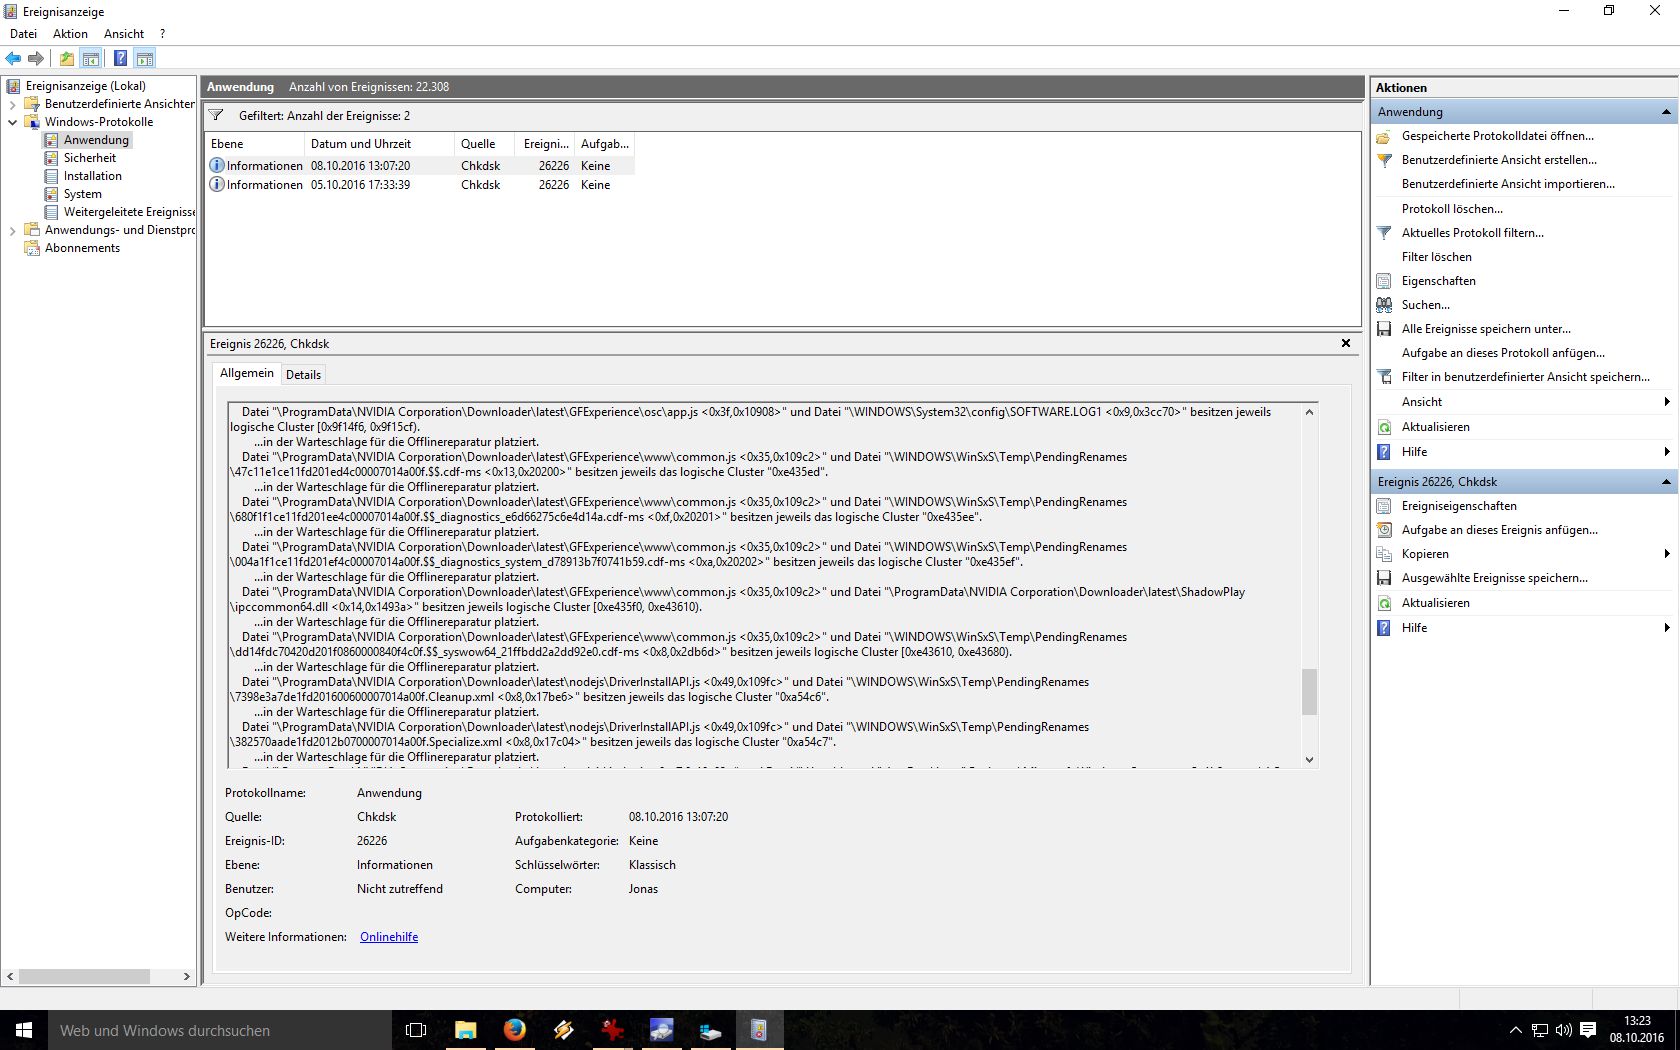The height and width of the screenshot is (1050, 1680).
Task: Select System log in tree
Action: coord(83,194)
